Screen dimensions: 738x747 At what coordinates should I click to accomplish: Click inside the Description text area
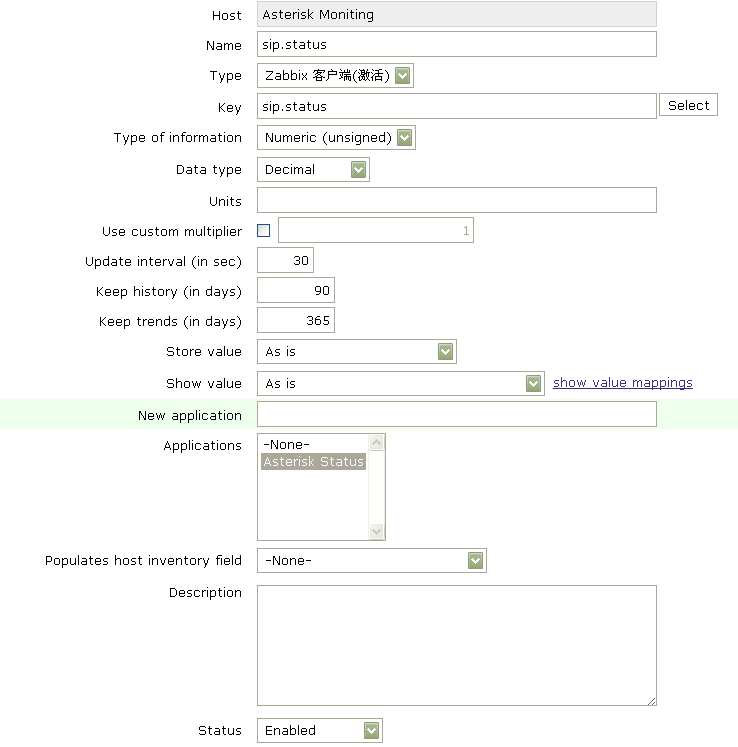[456, 646]
